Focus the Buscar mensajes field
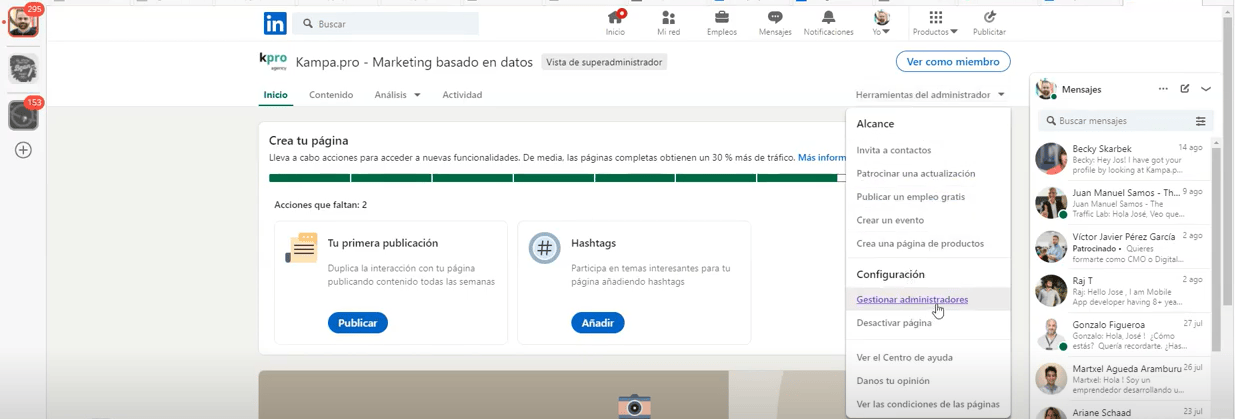Screen dimensions: 1235x419 [1115, 121]
